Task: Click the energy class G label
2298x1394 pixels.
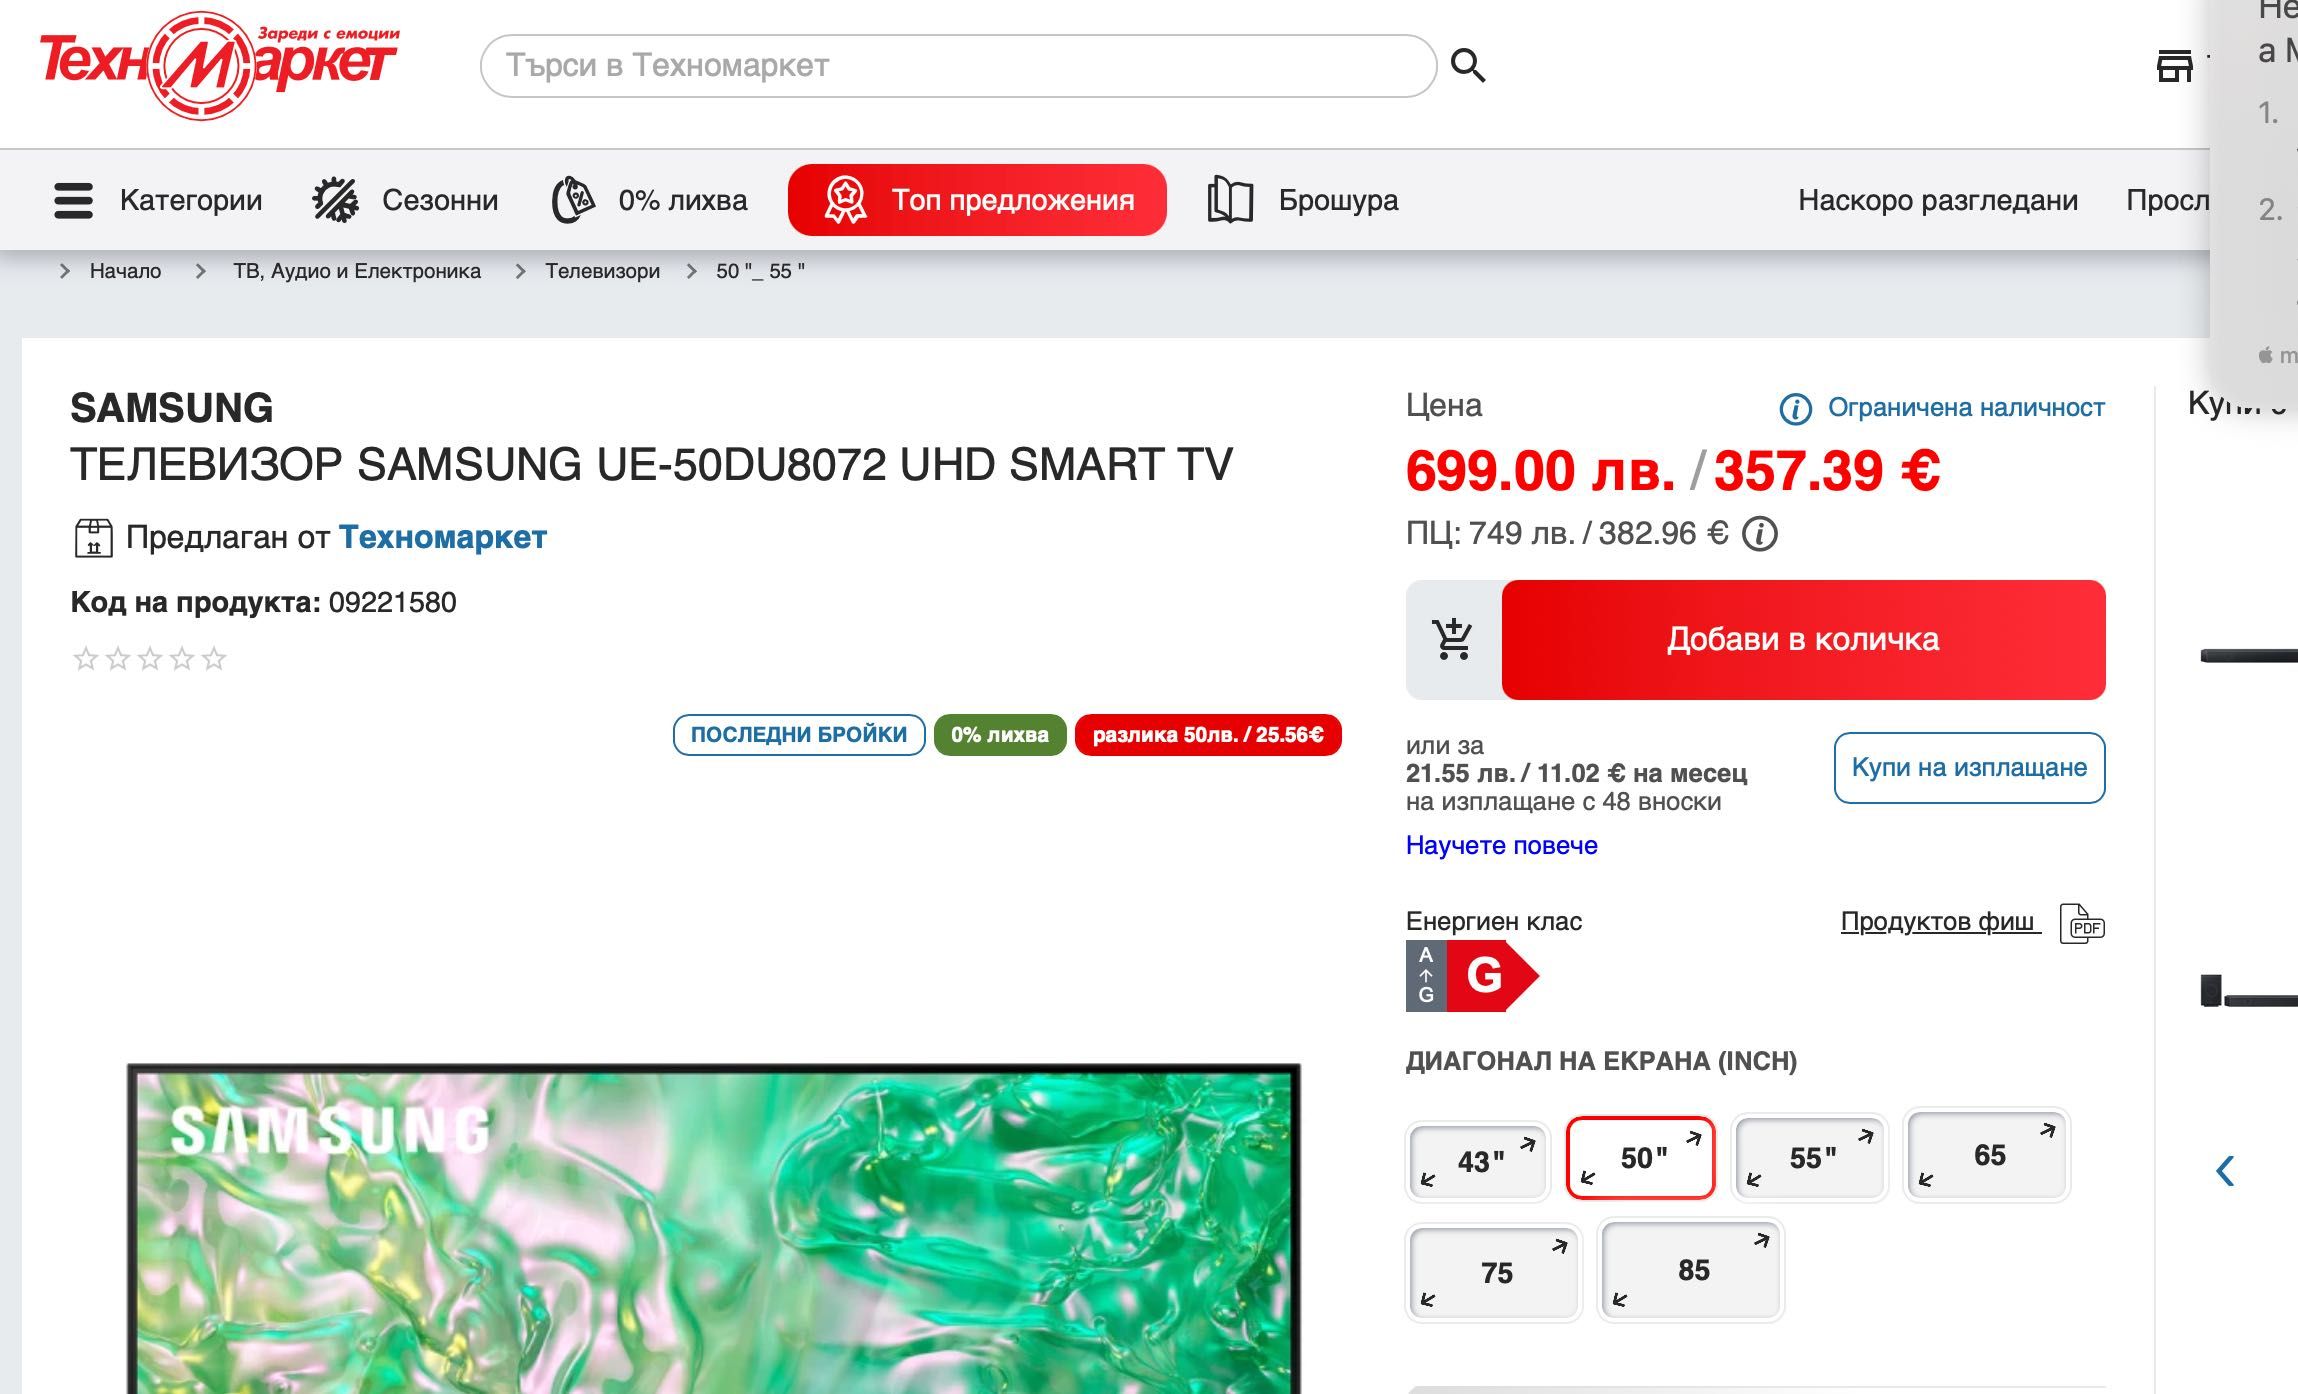Action: 1472,975
